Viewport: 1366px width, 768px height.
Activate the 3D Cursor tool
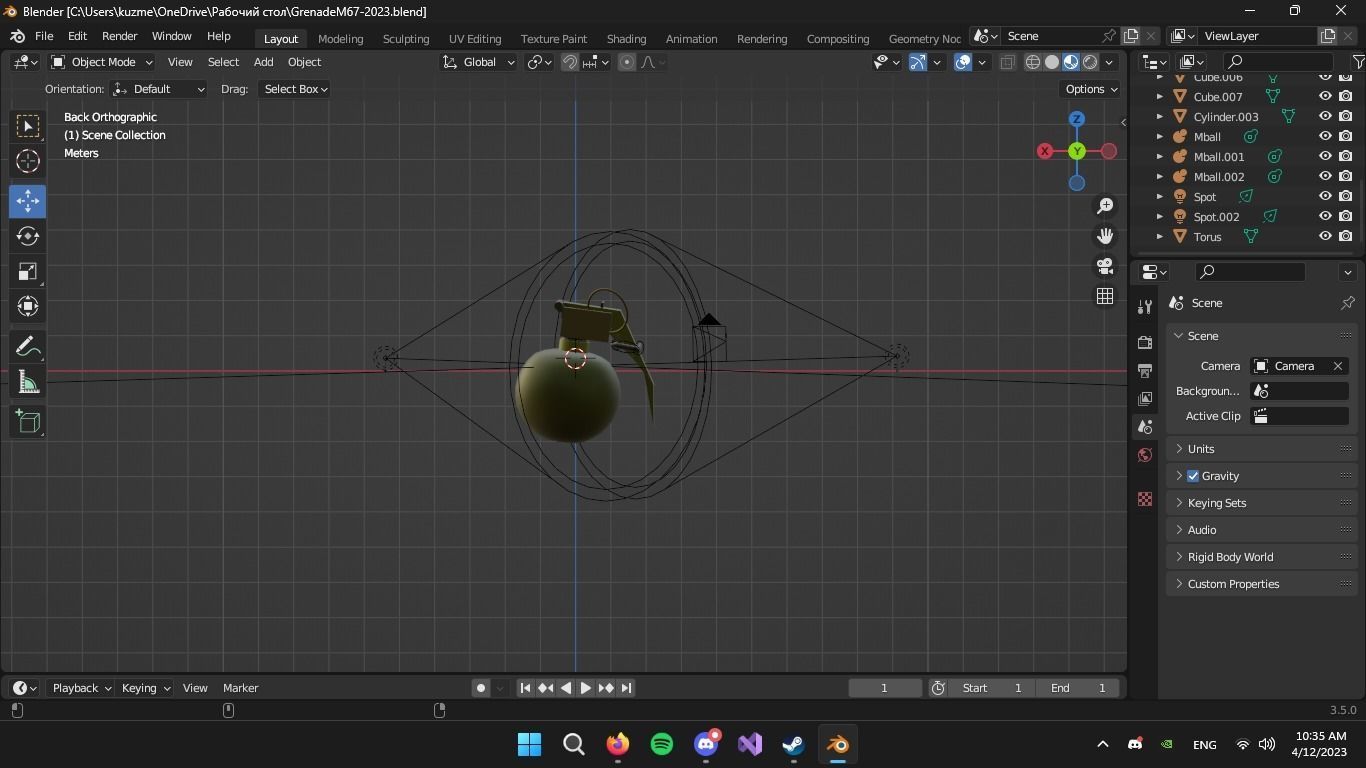[x=27, y=161]
